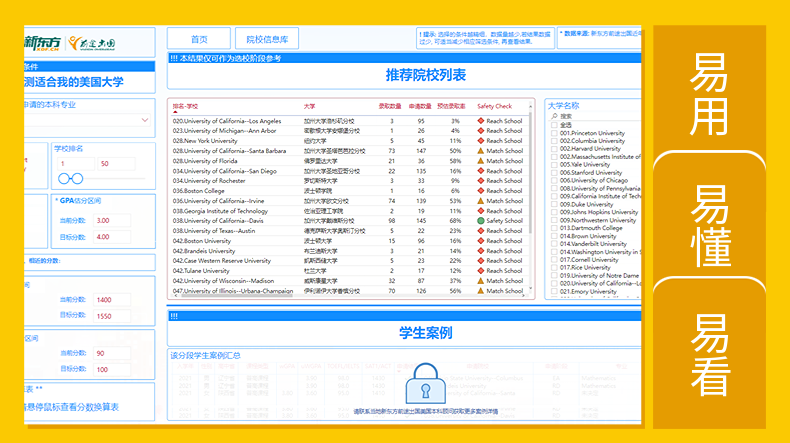This screenshot has height=443, width=790.
Task: Enable the 005.Yale University filter
Action: pyautogui.click(x=554, y=164)
